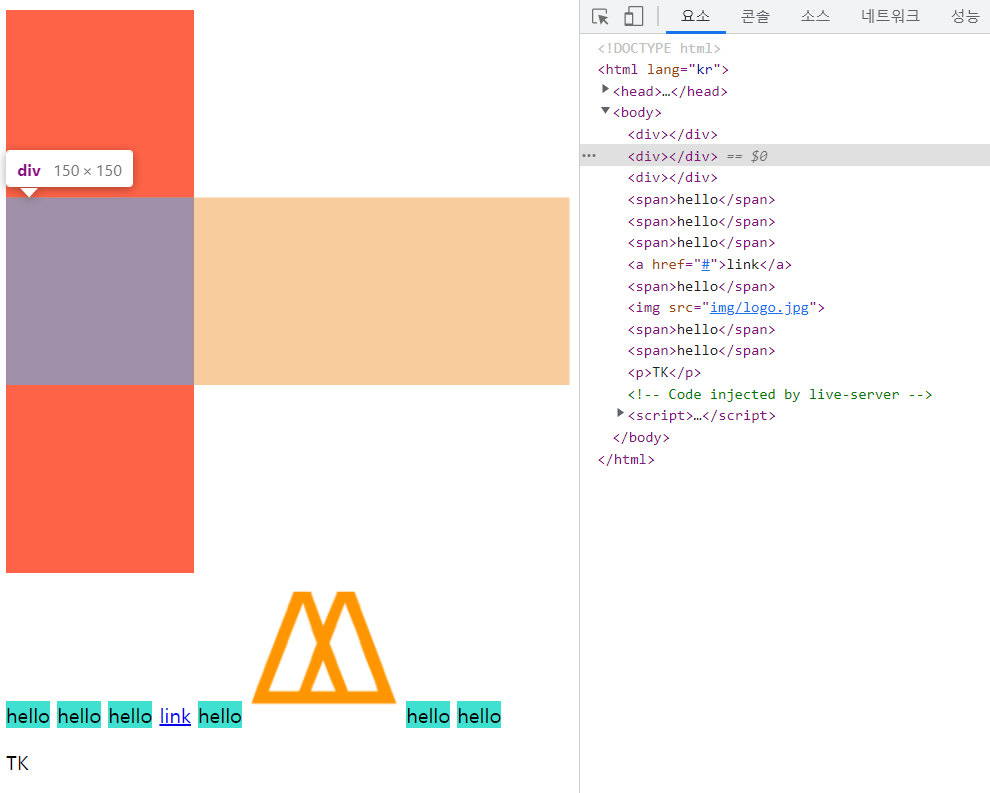The image size is (990, 793).
Task: Collapse the body element node
Action: [605, 111]
